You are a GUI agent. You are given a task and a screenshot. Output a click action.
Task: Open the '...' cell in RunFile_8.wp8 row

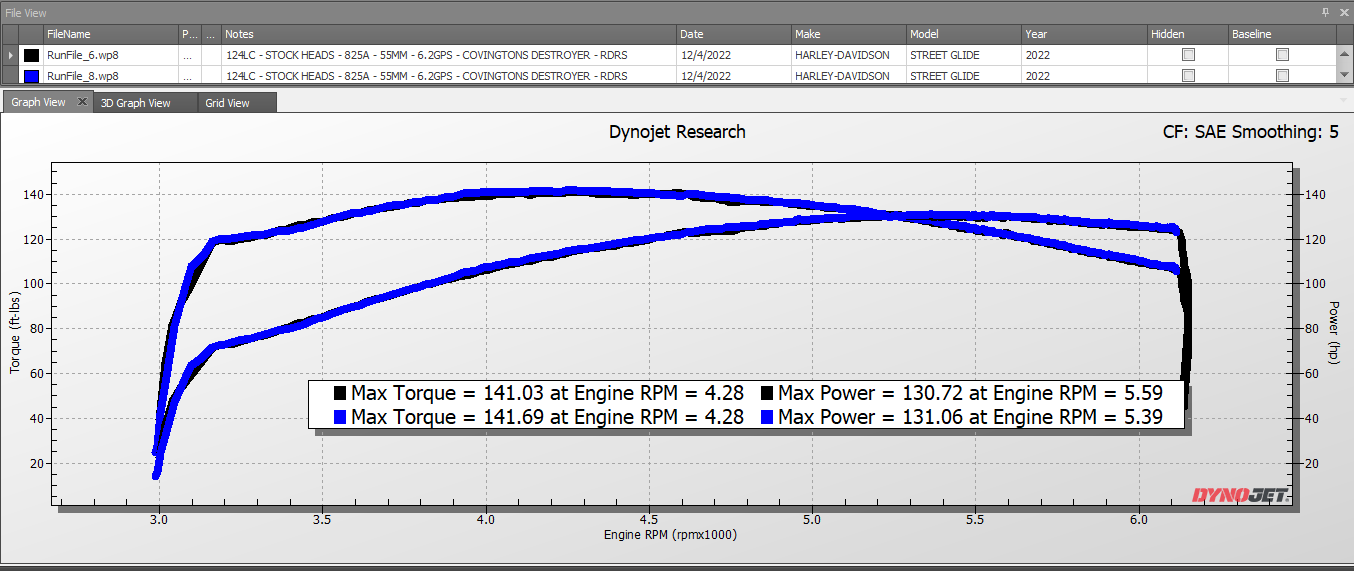click(190, 76)
